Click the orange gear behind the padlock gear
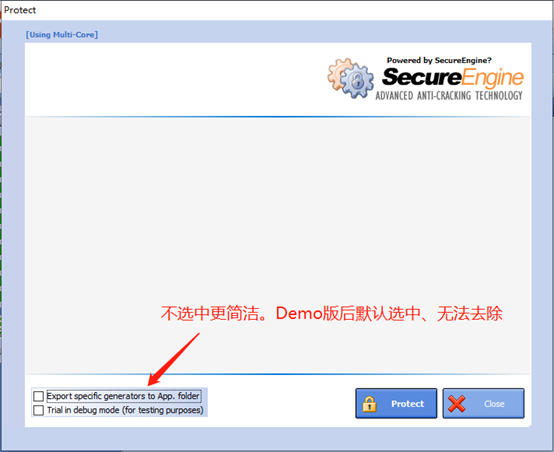 click(x=337, y=73)
